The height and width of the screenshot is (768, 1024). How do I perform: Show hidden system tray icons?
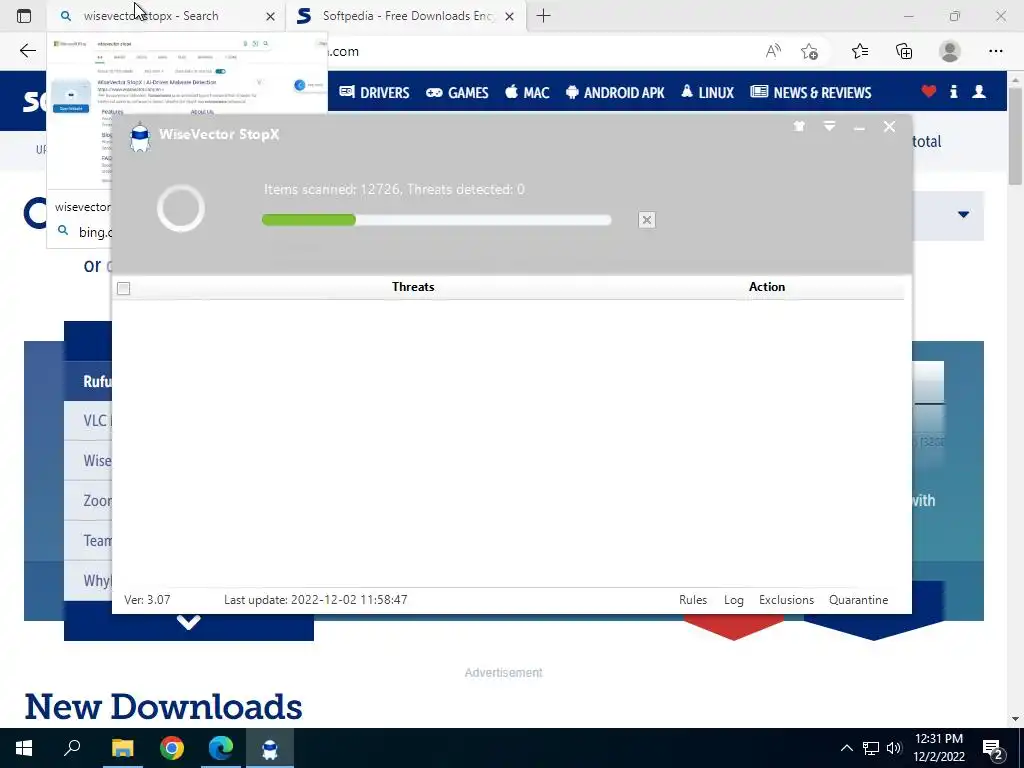846,748
